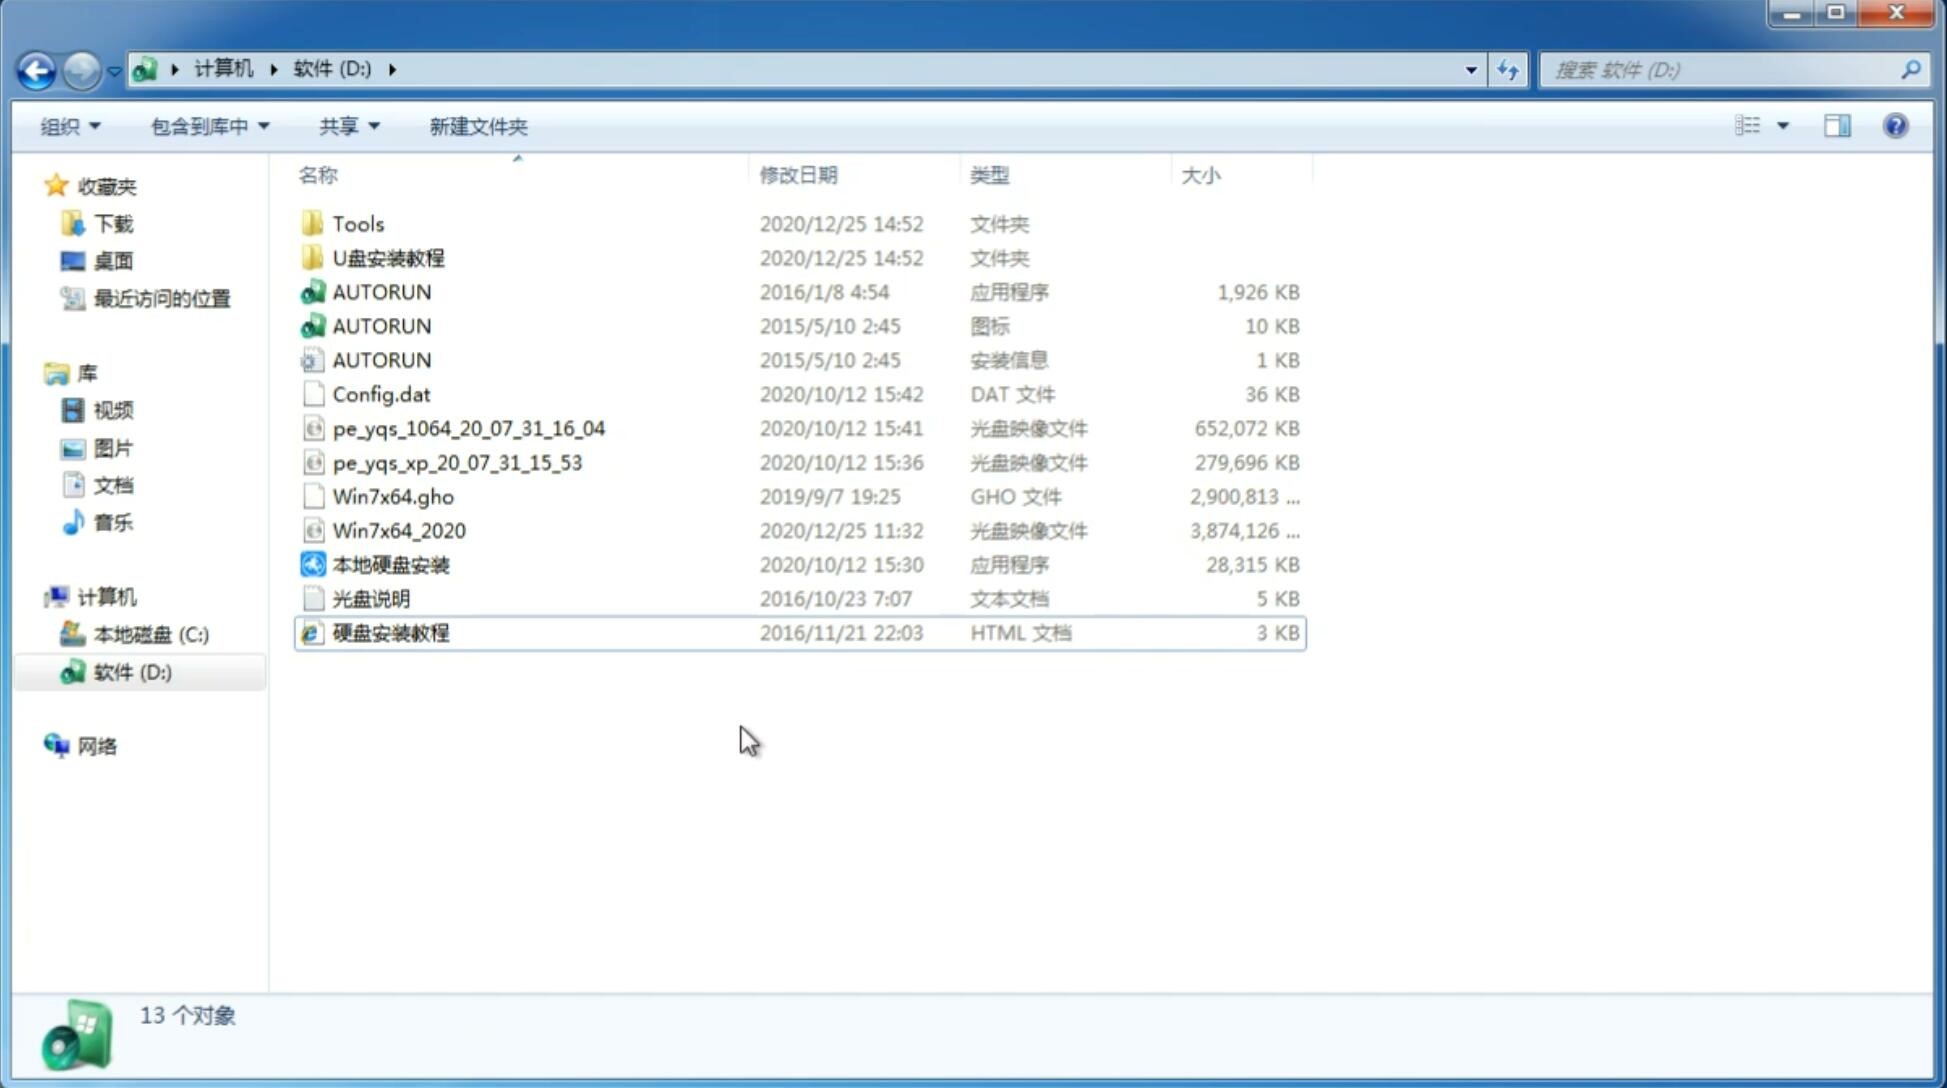Click 新建文件夹 button in toolbar

point(477,126)
